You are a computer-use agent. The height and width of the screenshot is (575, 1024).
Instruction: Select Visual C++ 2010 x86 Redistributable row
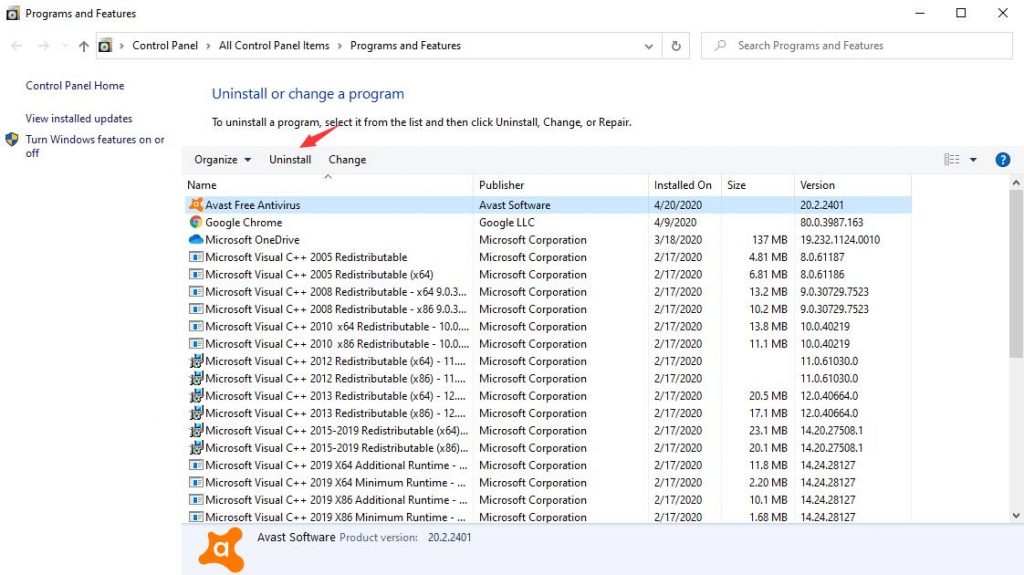[548, 344]
